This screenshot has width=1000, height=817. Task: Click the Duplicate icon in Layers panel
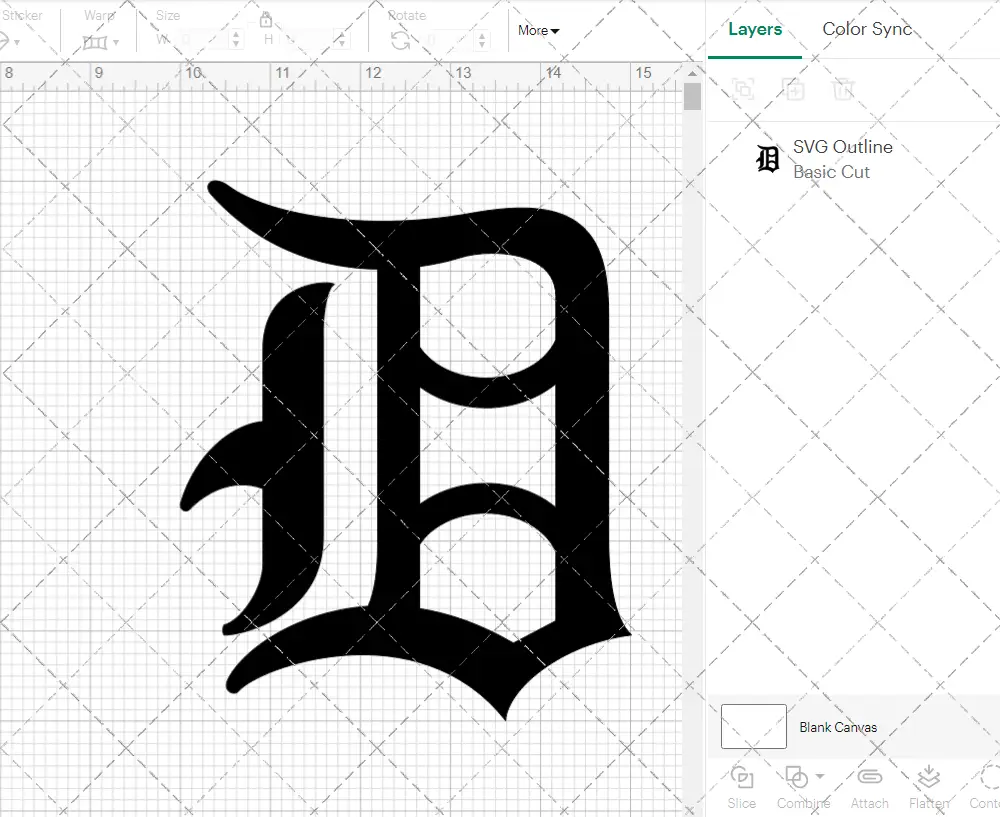tap(794, 90)
